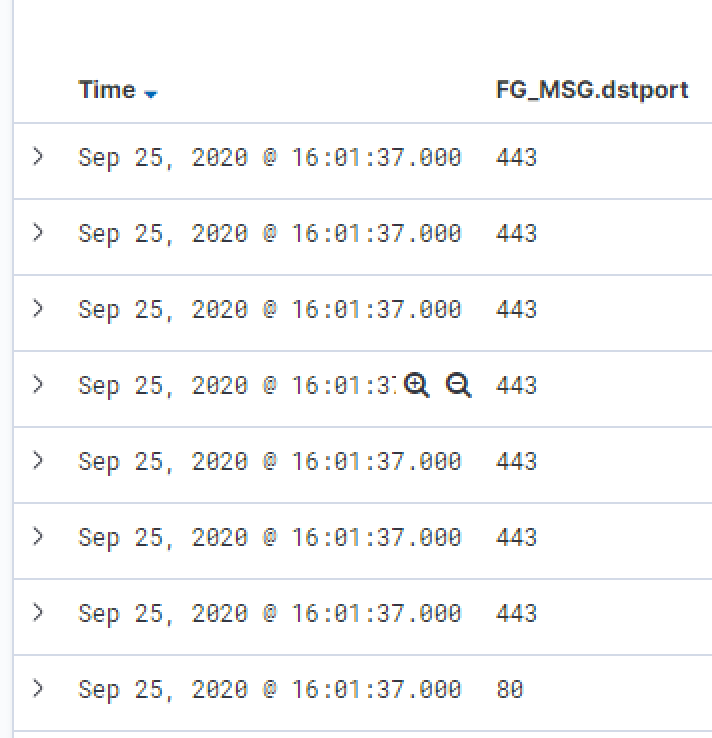The height and width of the screenshot is (738, 712).
Task: Expand the second log row details
Action: pos(38,232)
